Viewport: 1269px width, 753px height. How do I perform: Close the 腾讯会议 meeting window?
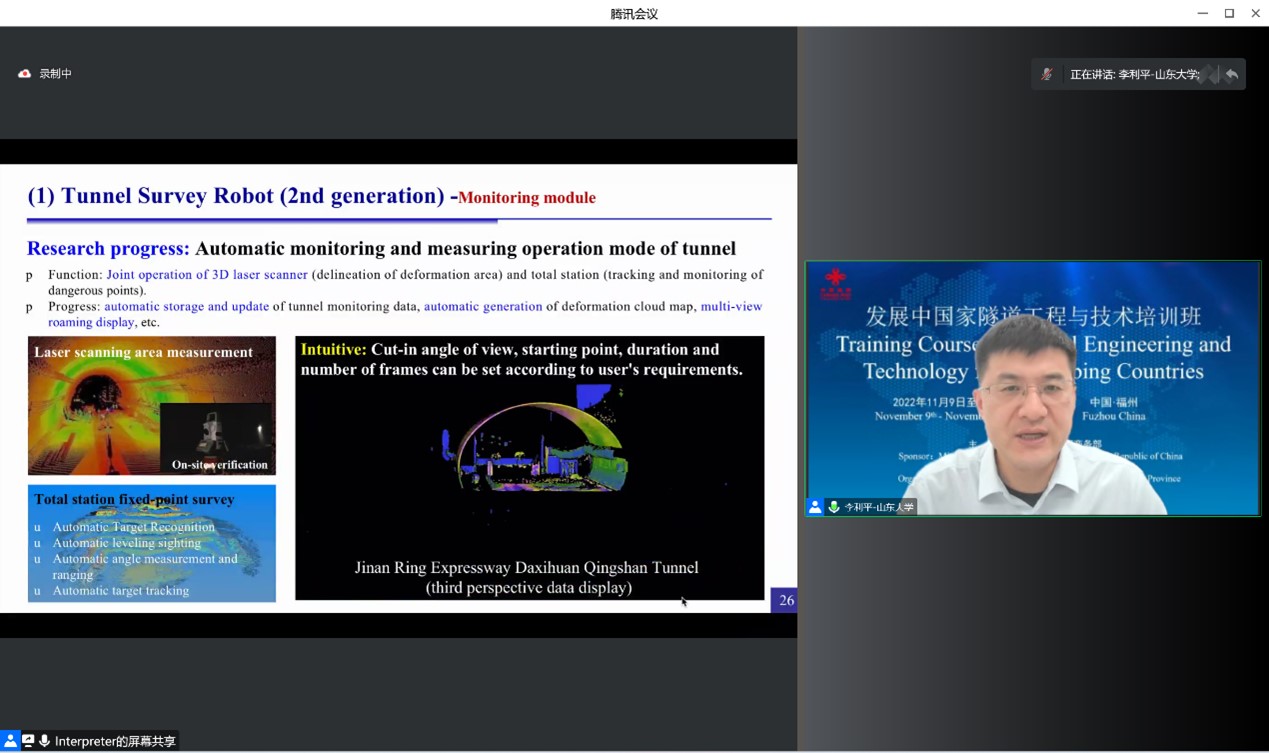(x=1256, y=13)
